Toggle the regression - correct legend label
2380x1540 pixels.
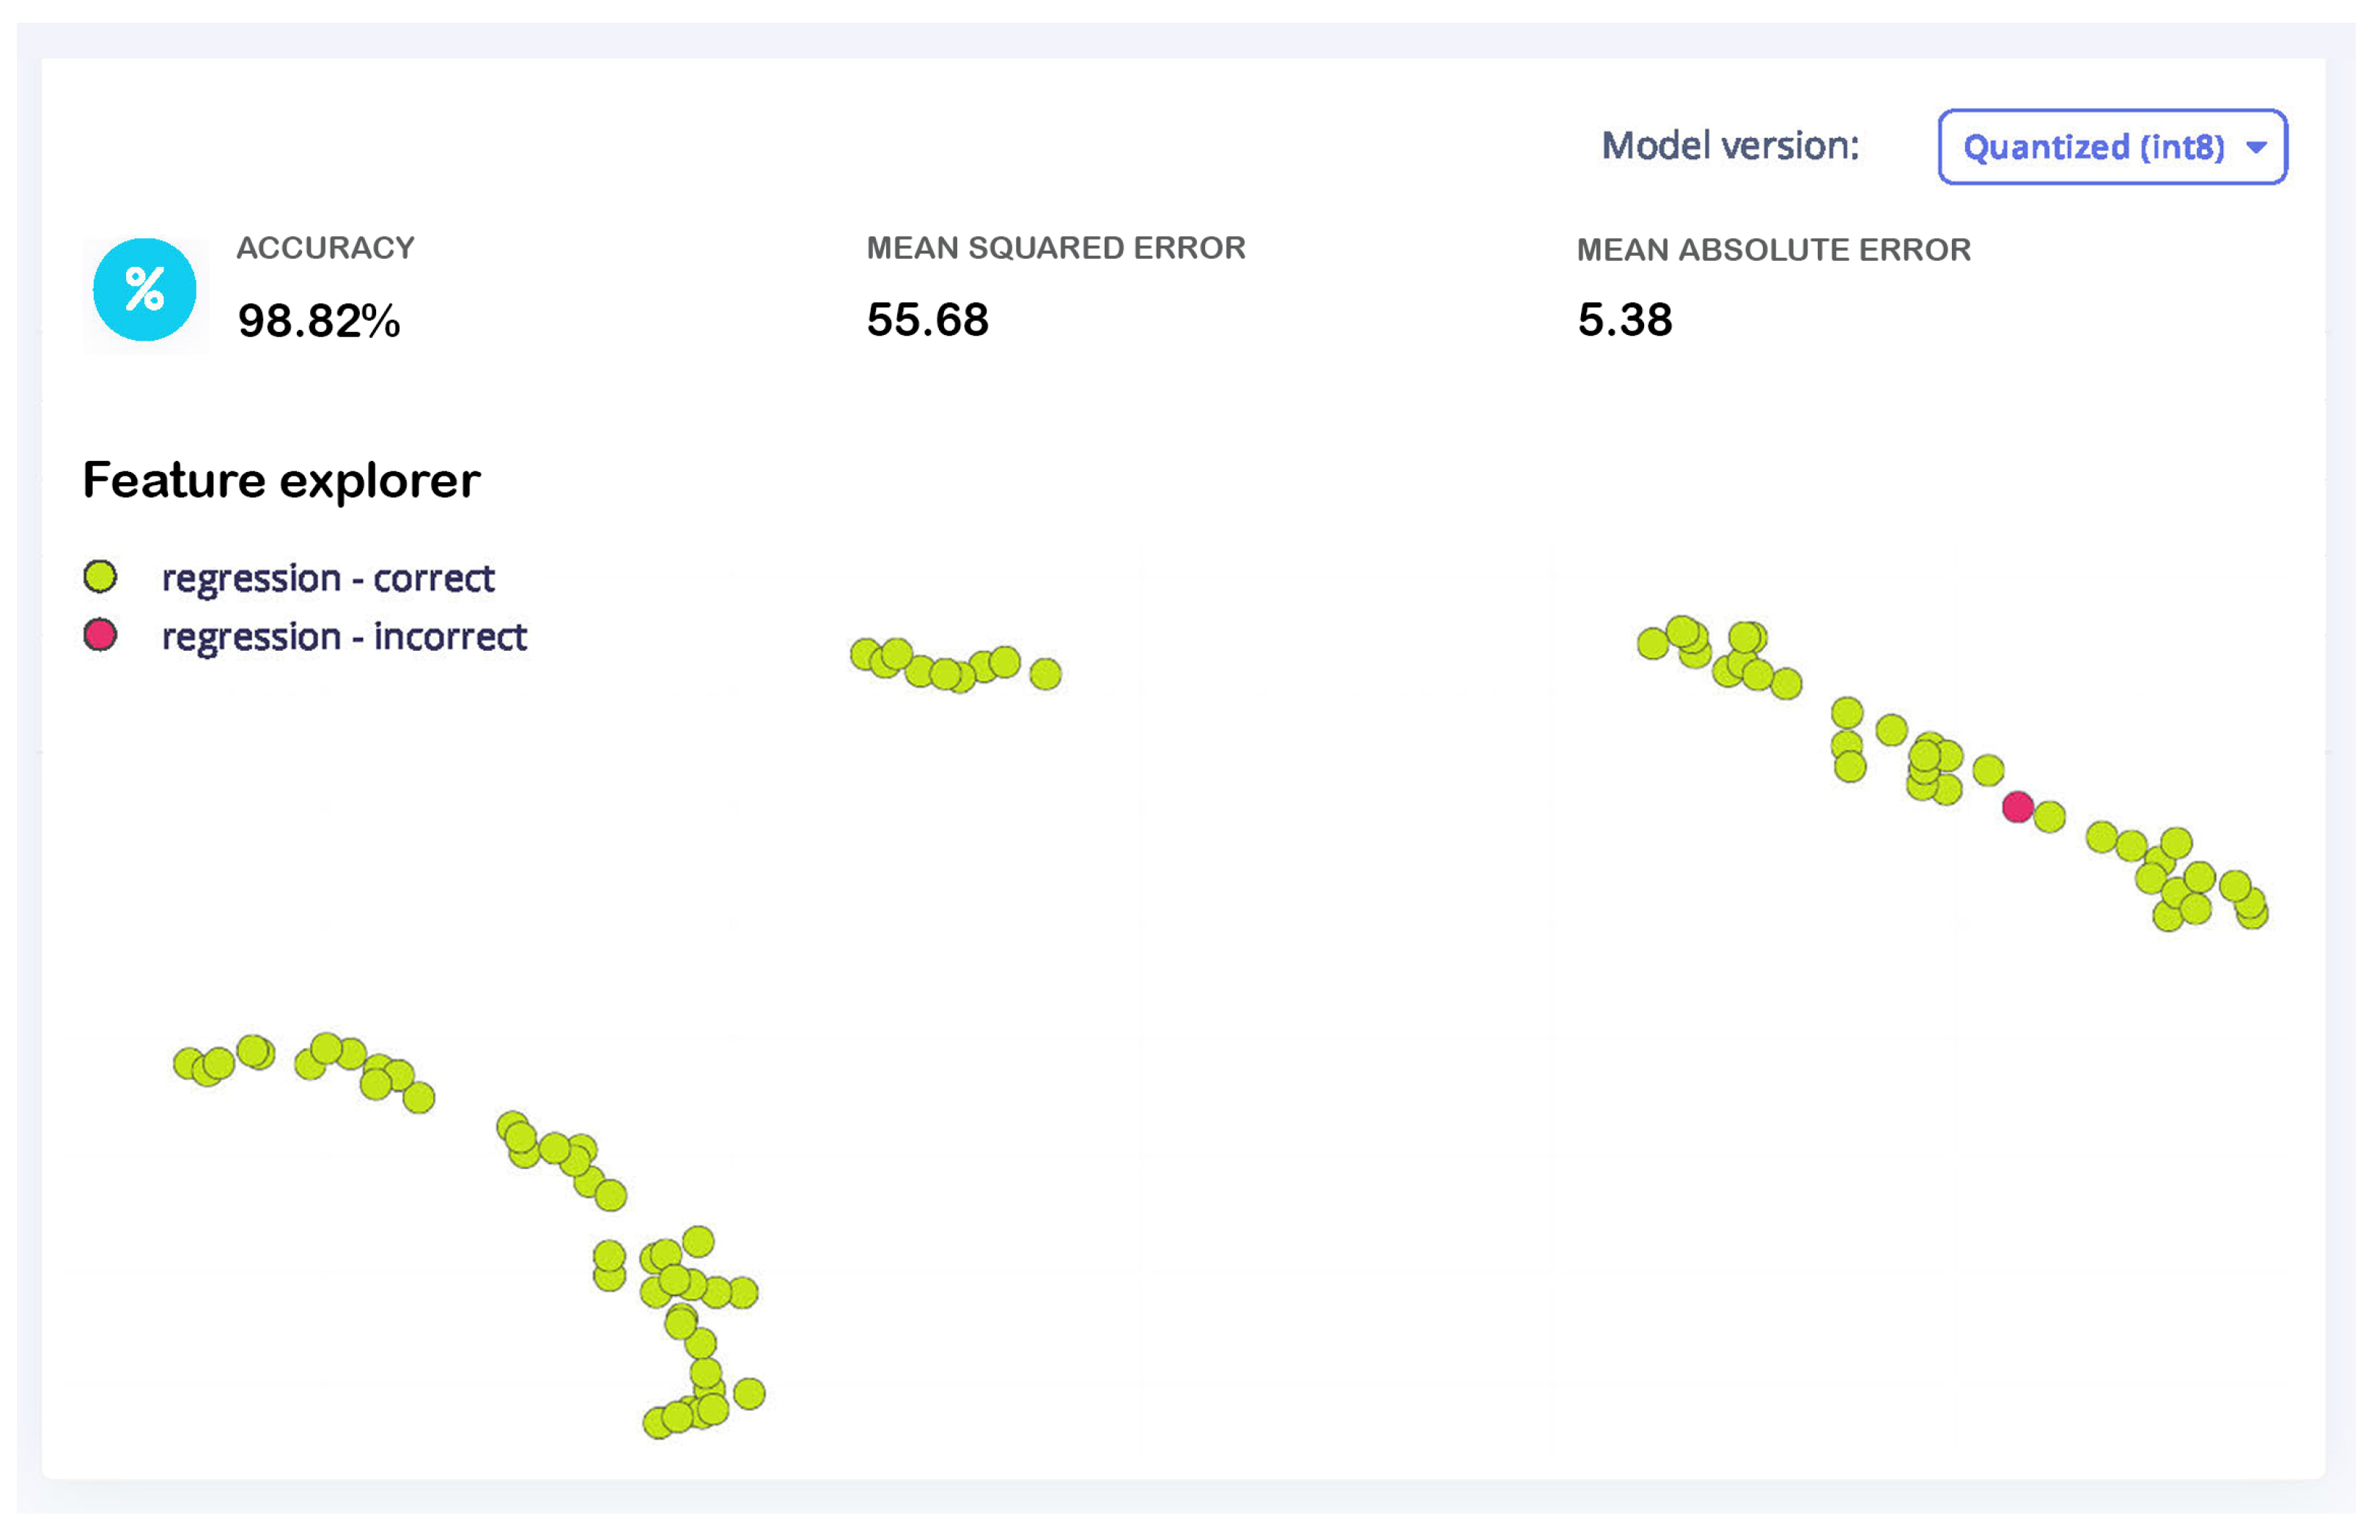328,578
